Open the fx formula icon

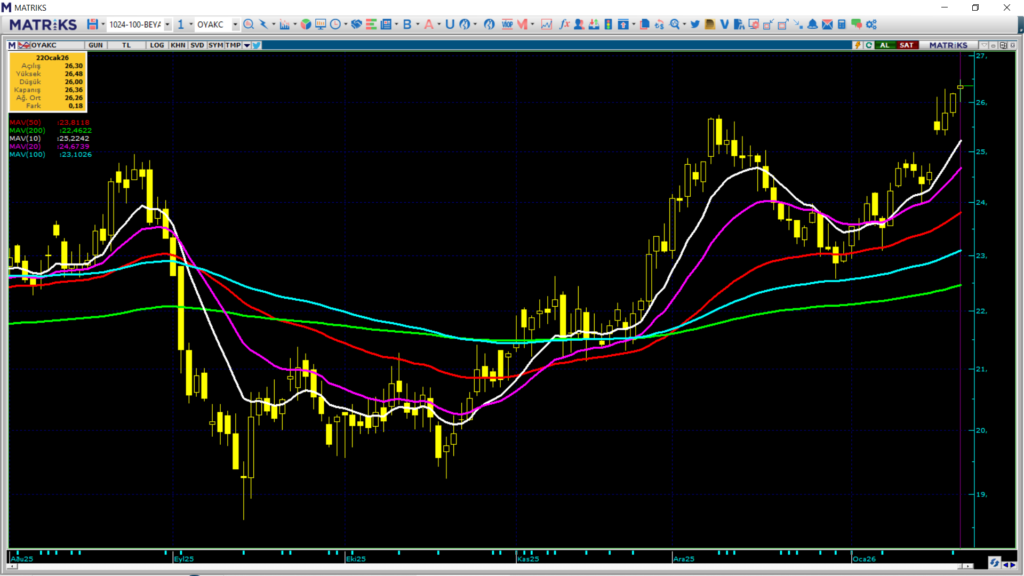coord(564,23)
